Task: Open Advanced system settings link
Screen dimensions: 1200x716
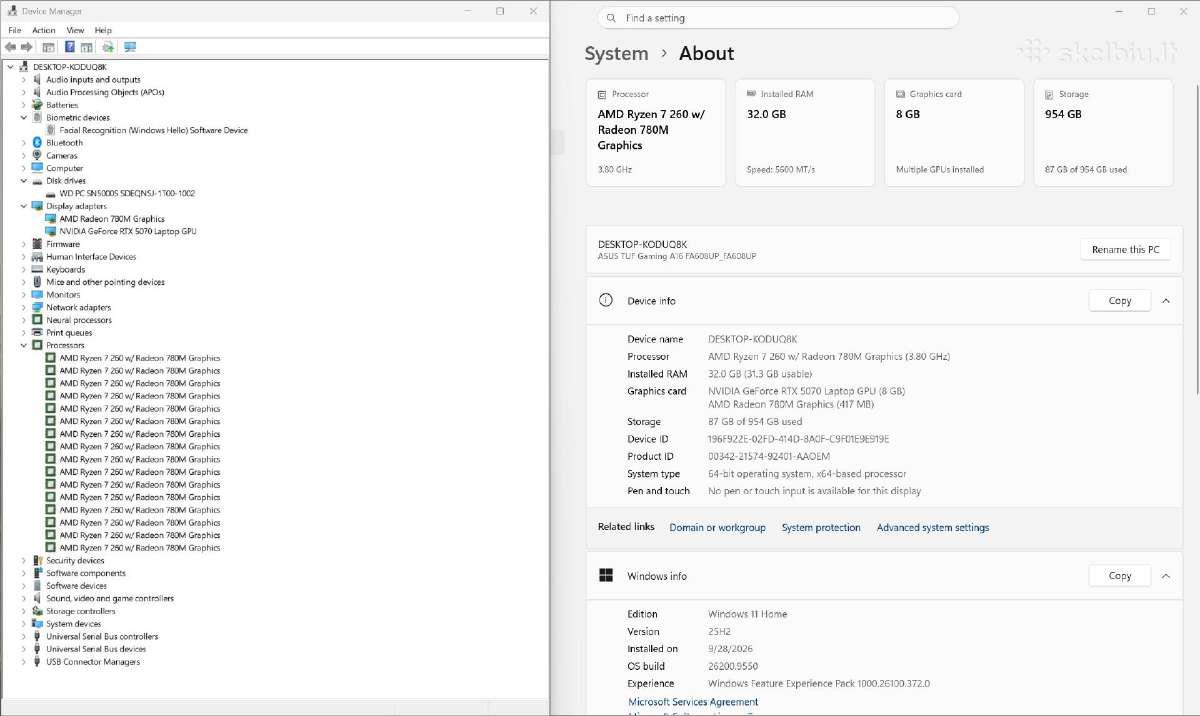Action: [933, 527]
